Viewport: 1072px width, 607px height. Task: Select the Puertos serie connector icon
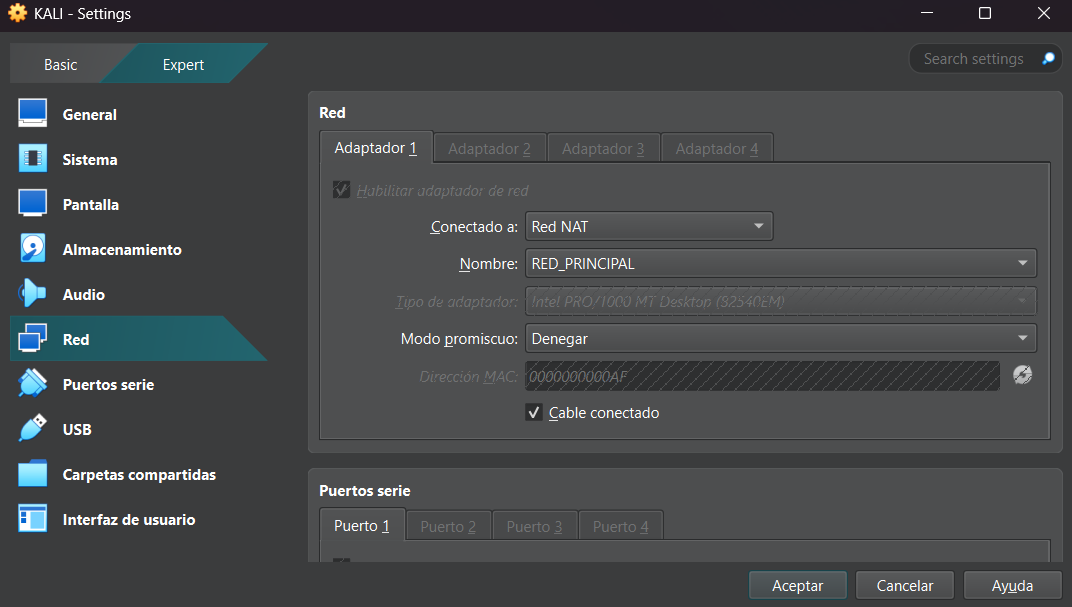[x=33, y=384]
